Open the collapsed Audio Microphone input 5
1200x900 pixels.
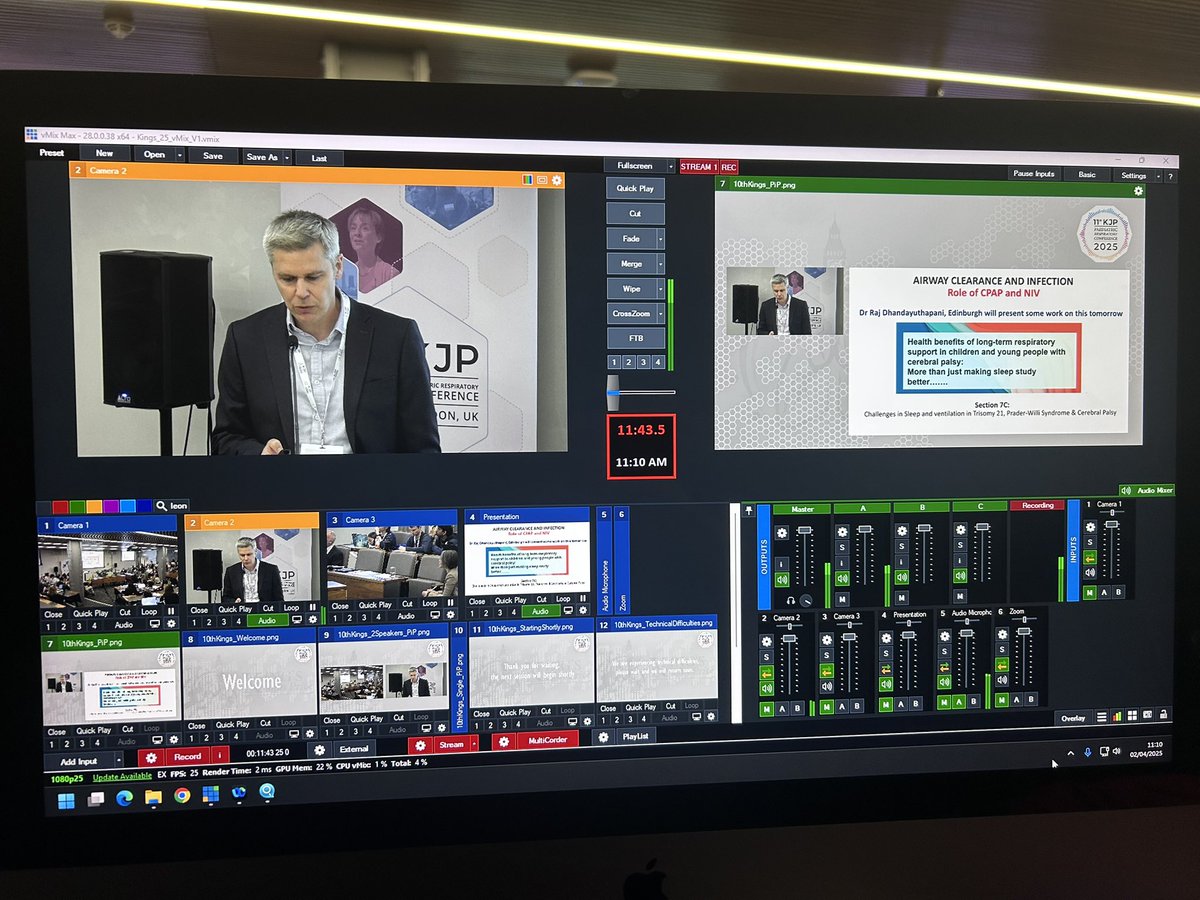pos(603,561)
